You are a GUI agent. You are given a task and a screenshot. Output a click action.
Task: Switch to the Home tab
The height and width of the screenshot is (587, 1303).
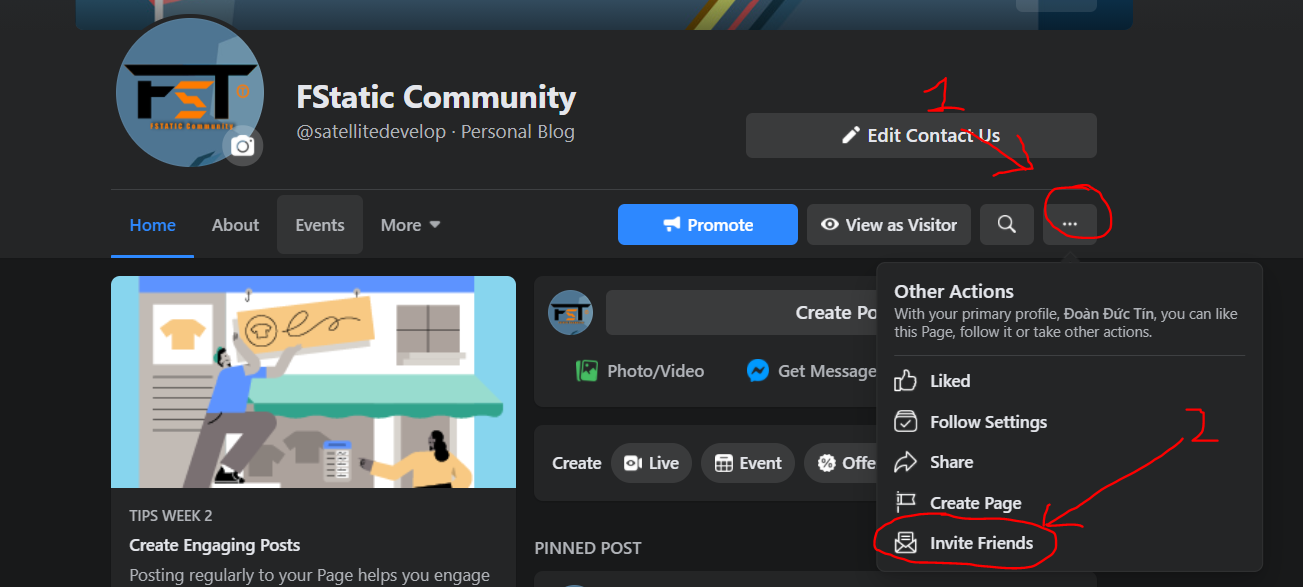coord(153,225)
